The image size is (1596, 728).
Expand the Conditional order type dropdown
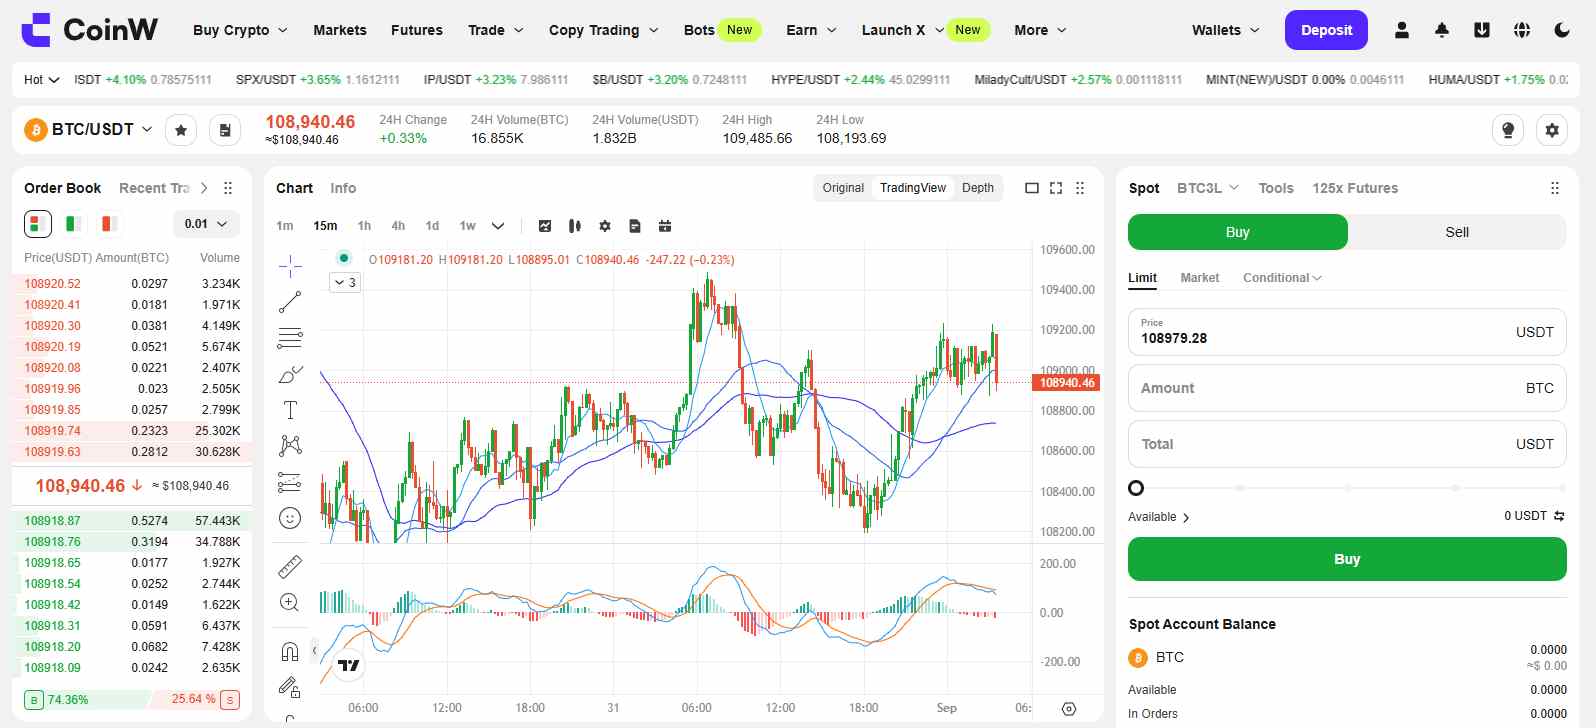1281,278
